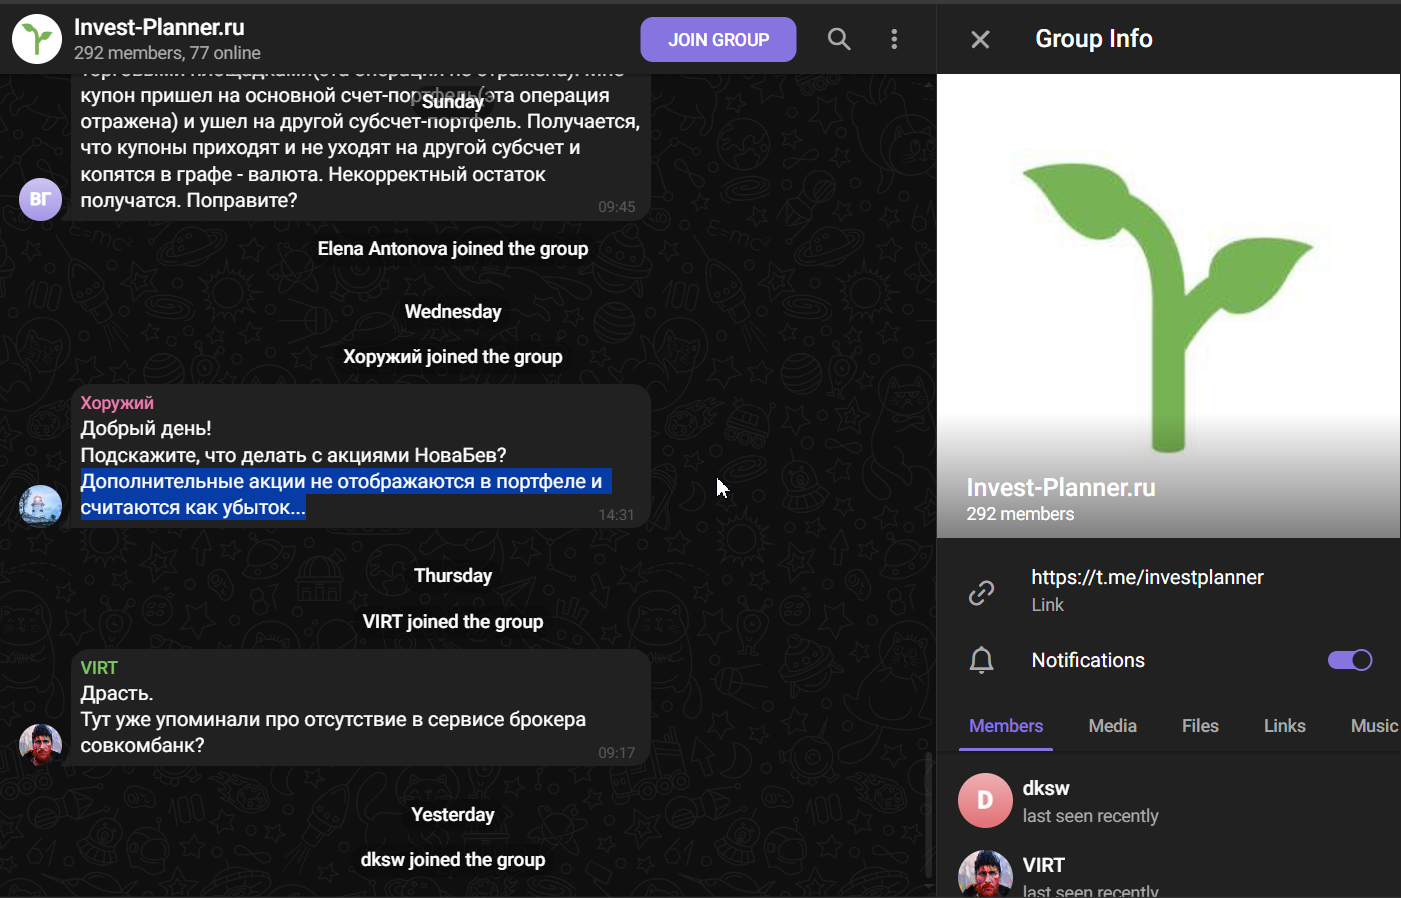This screenshot has width=1401, height=898.
Task: Click the chain link icon
Action: click(982, 593)
